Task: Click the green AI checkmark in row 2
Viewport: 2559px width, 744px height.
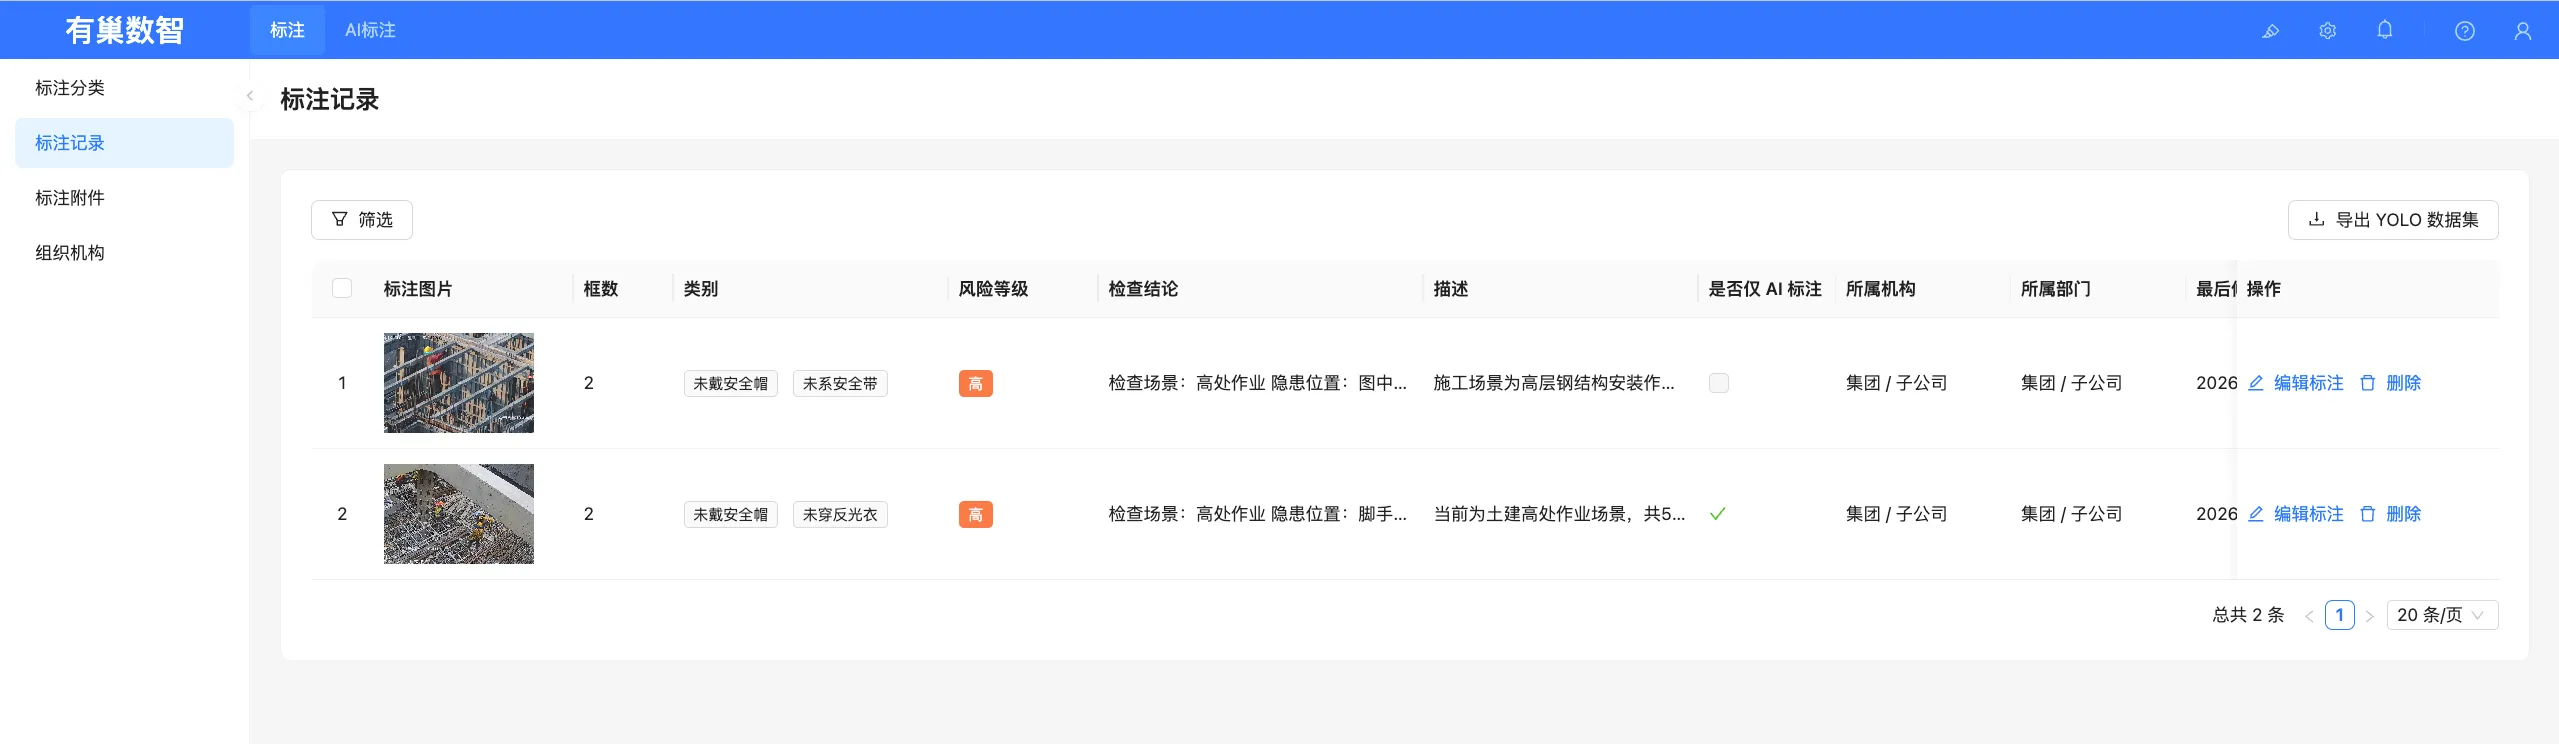Action: tap(1718, 514)
